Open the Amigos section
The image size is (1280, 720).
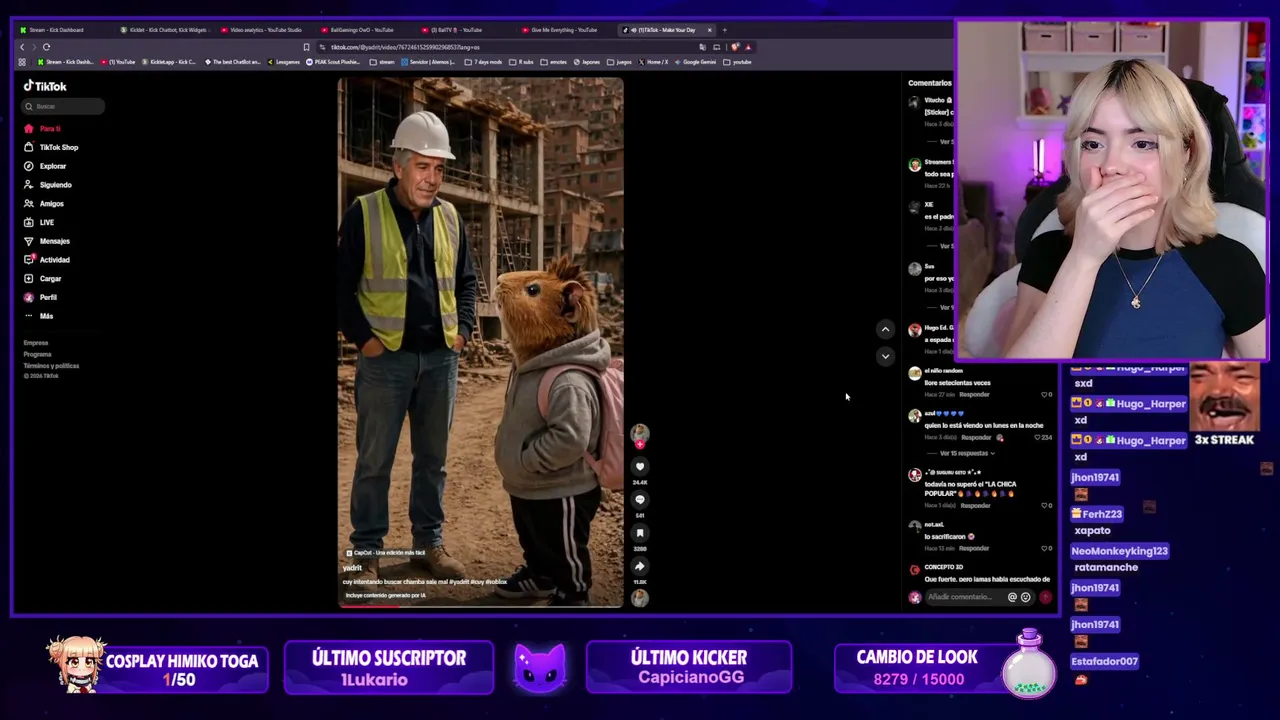[x=44, y=204]
